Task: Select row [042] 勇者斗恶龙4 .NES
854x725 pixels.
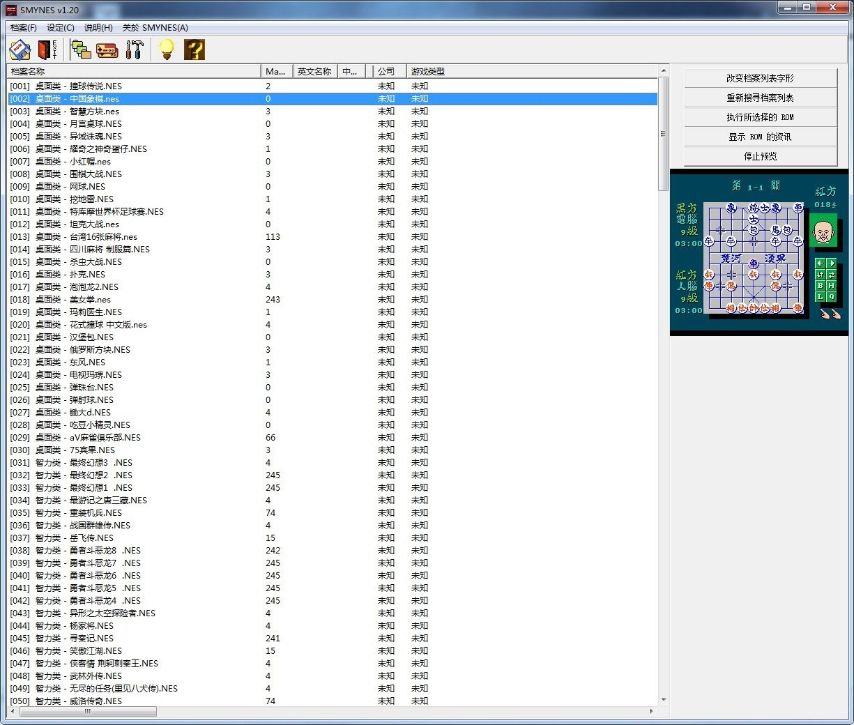Action: point(332,600)
